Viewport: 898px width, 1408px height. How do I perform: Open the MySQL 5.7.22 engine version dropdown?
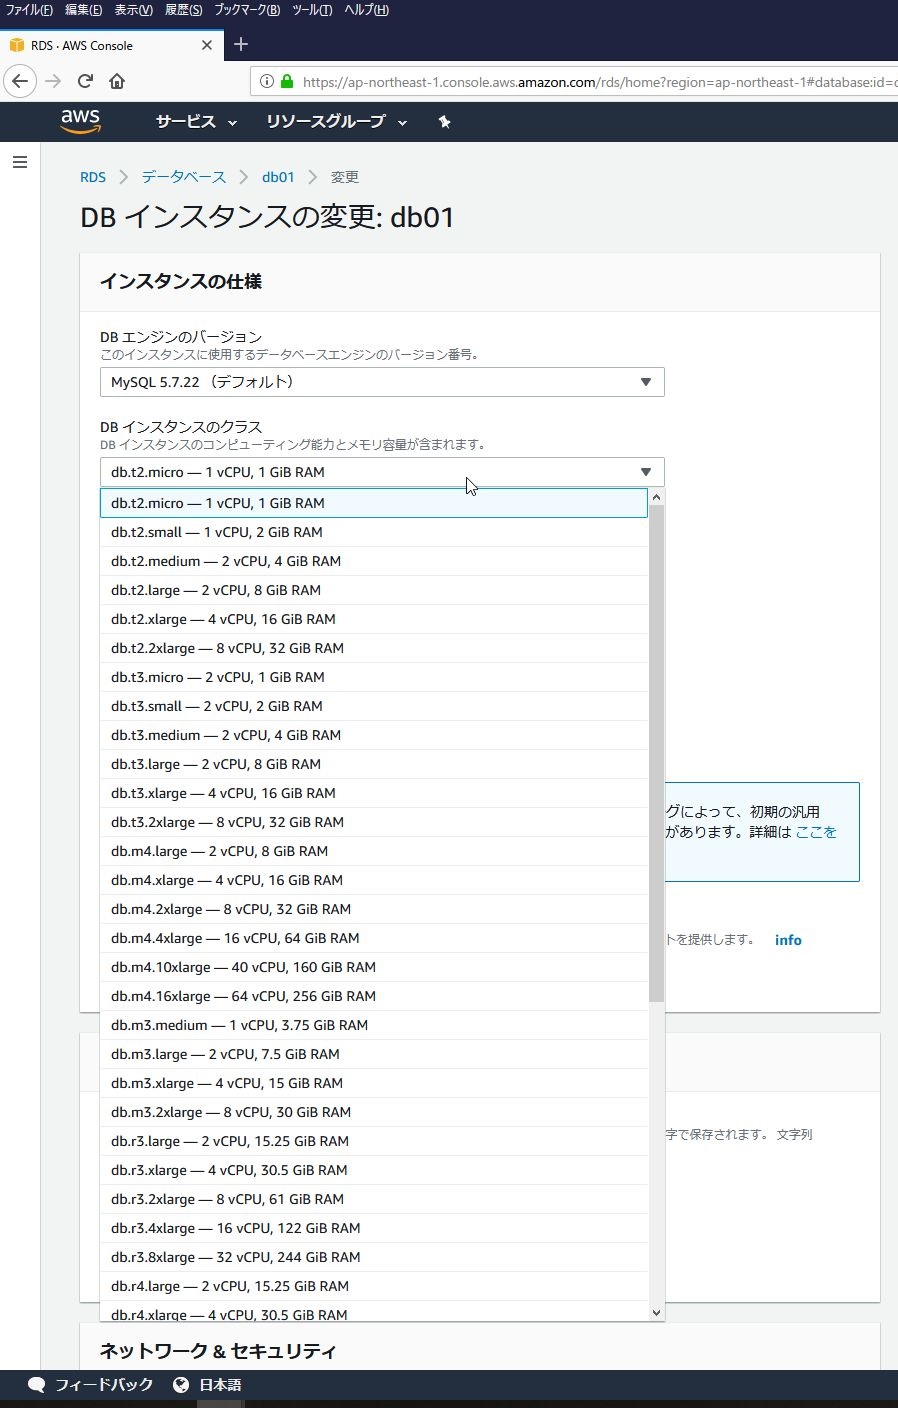coord(382,381)
